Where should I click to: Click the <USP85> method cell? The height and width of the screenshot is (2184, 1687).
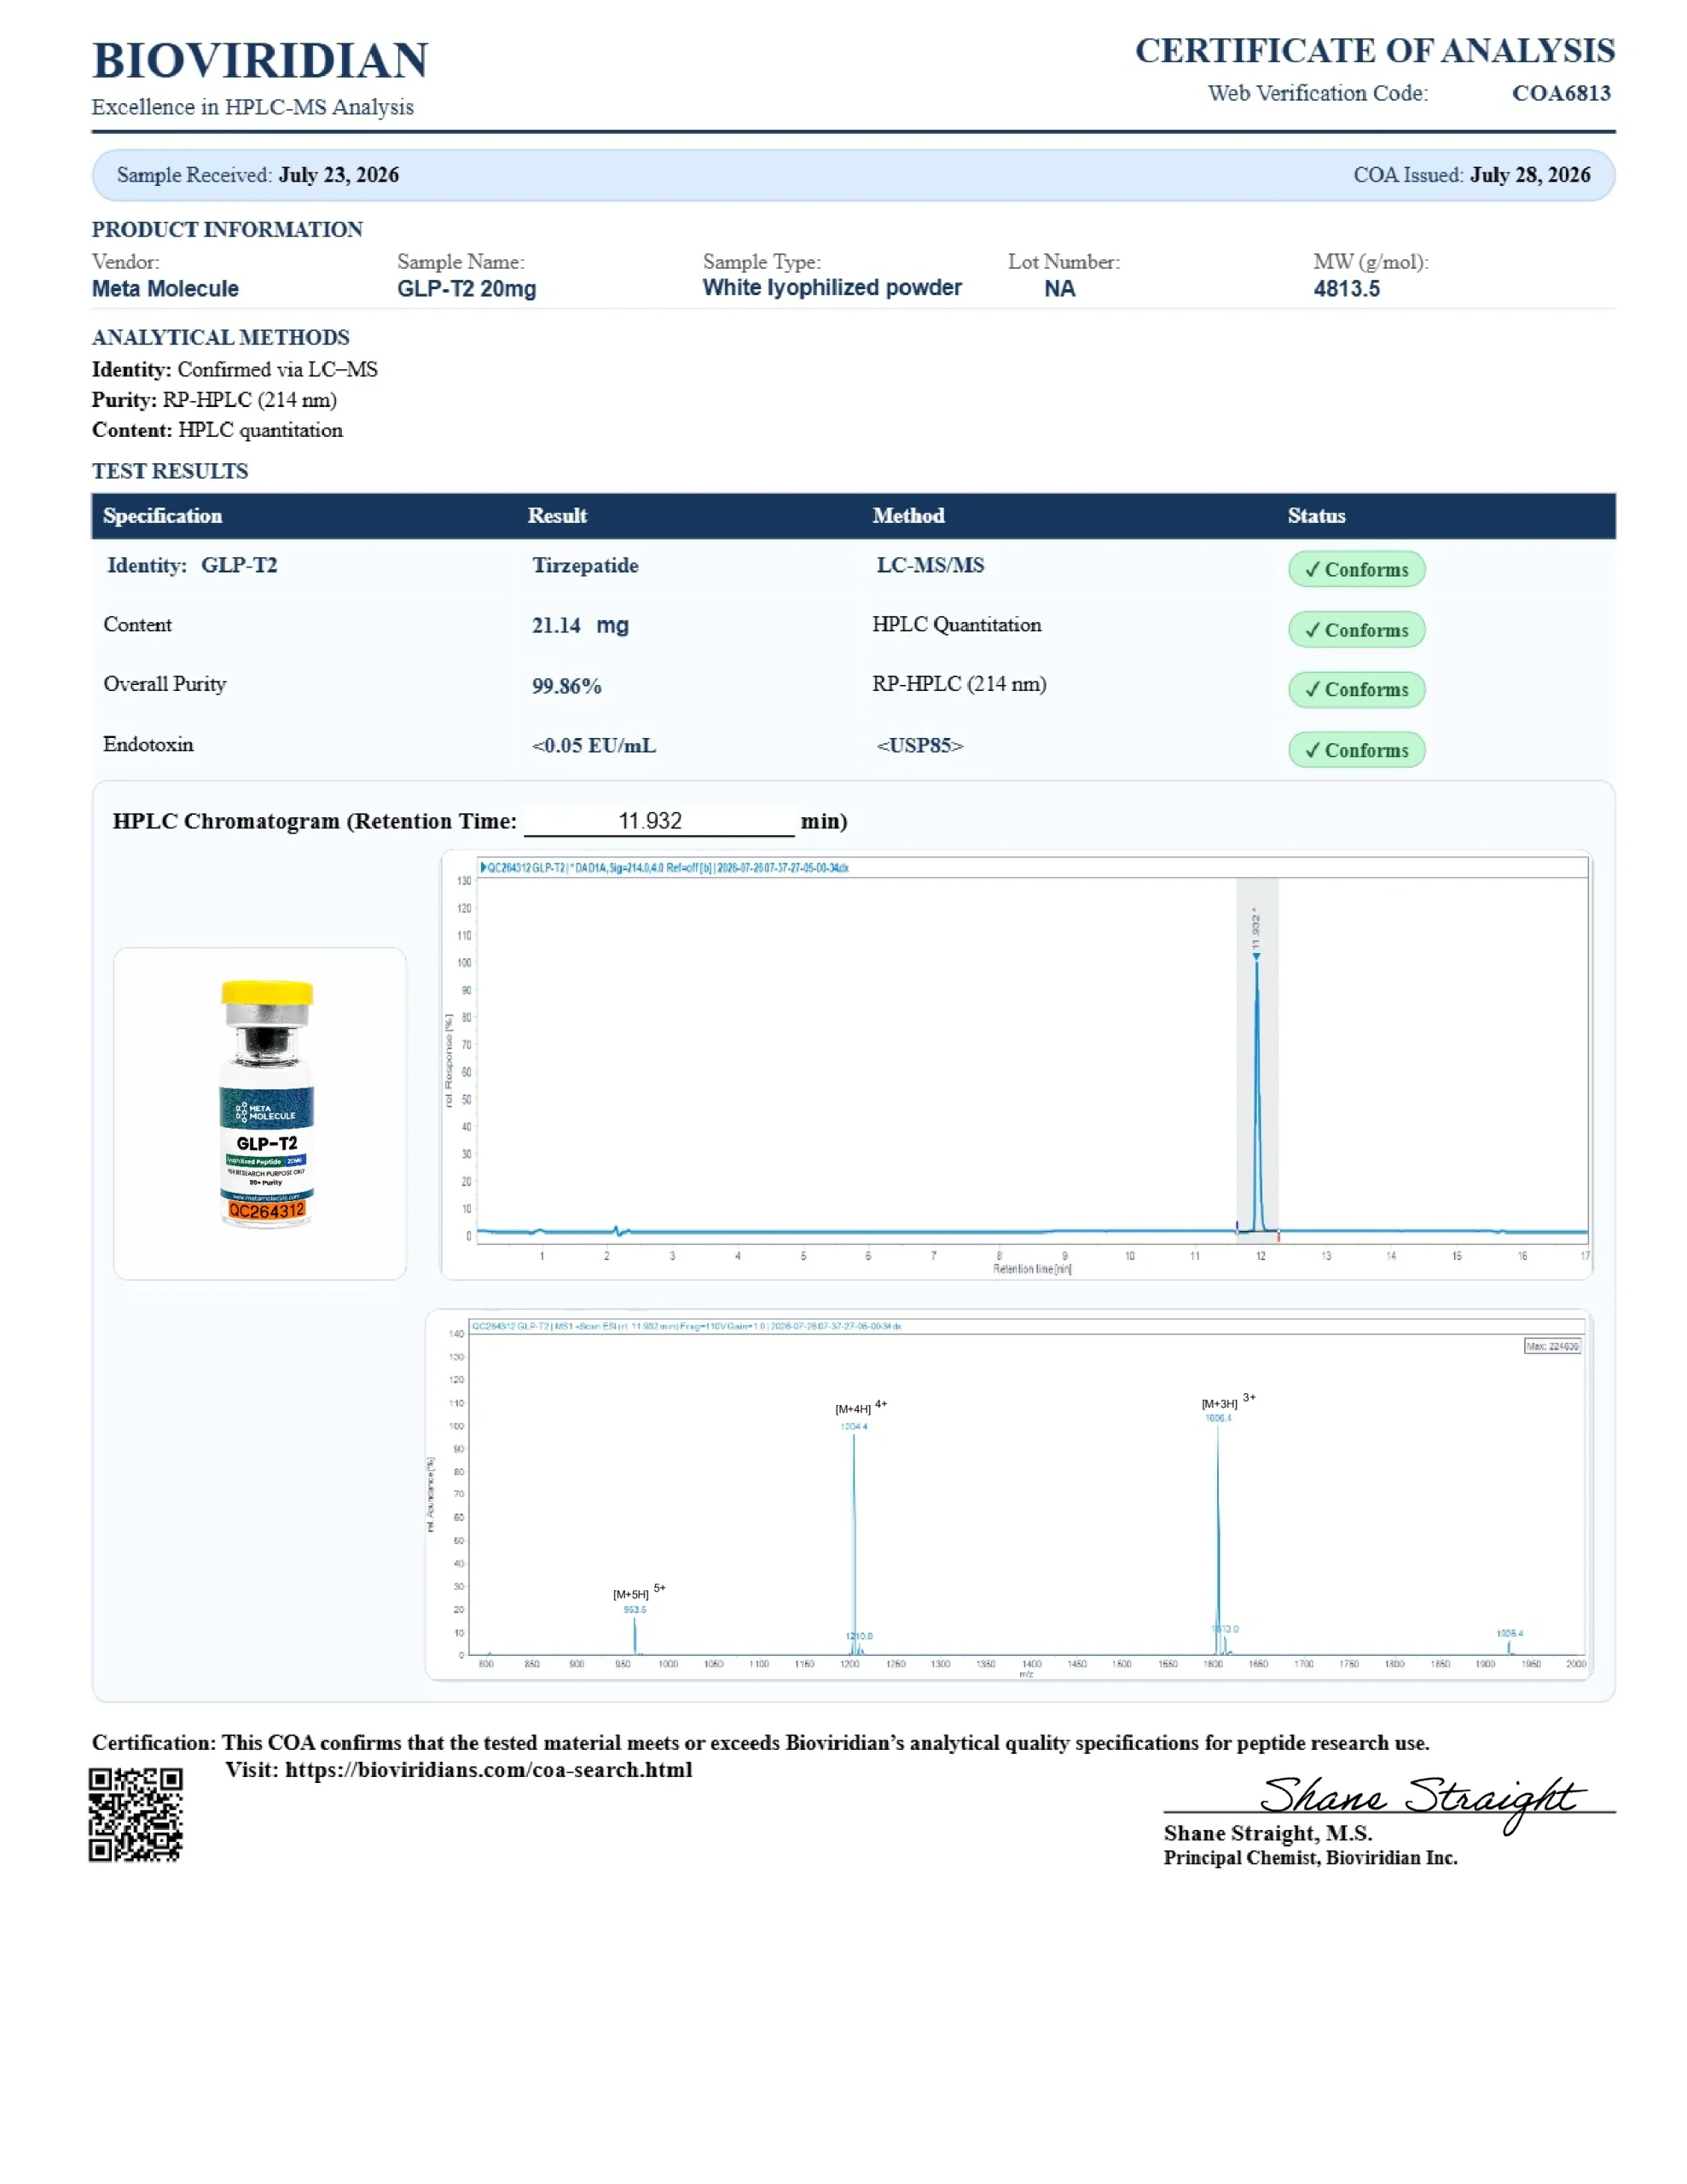920,745
